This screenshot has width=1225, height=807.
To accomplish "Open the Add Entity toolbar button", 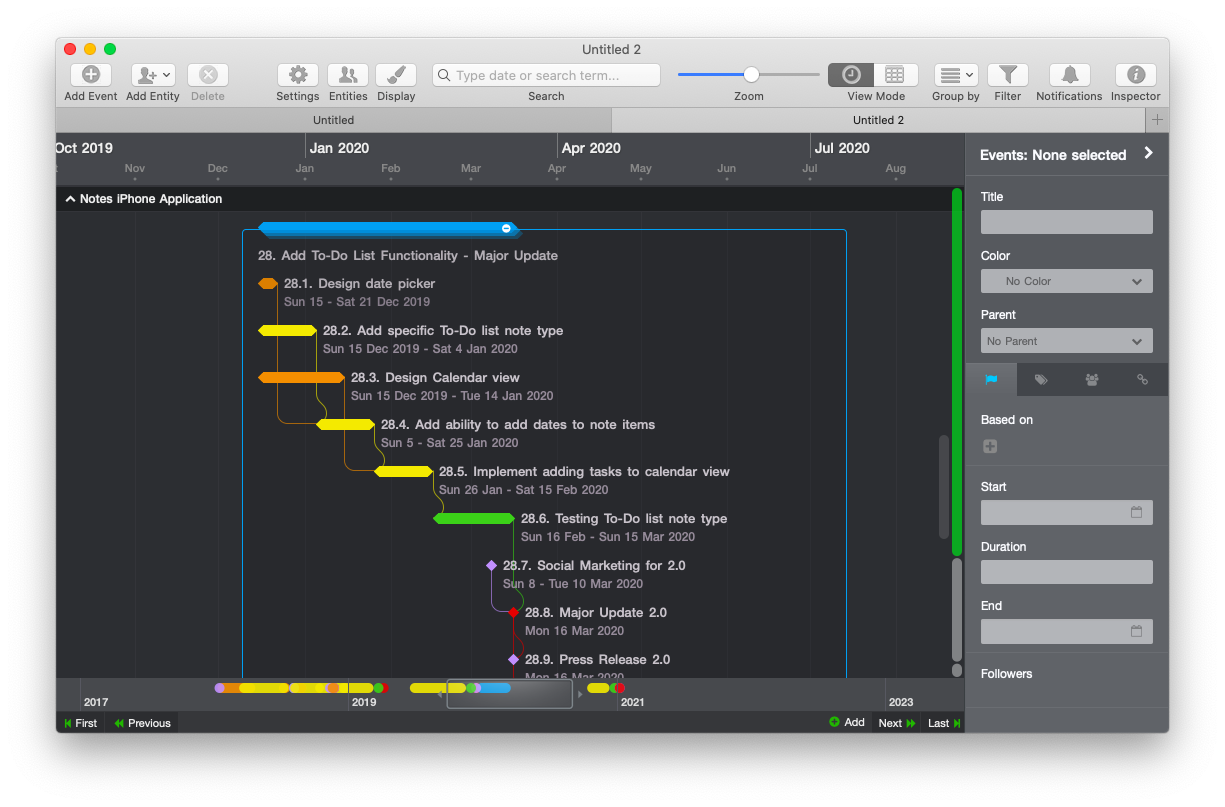I will (x=152, y=75).
